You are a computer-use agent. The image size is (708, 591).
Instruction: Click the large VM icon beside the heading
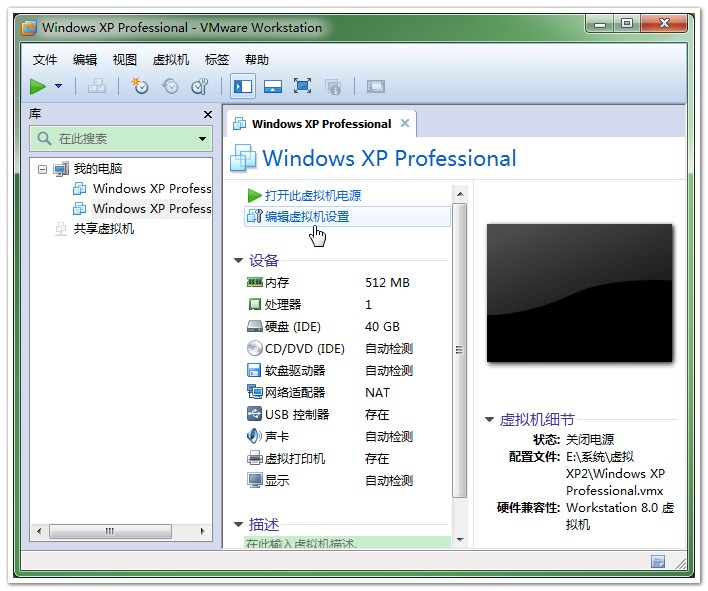click(x=243, y=158)
